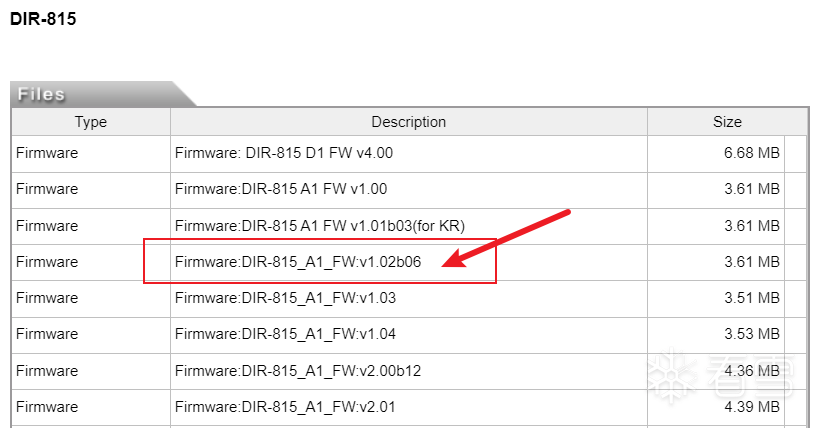Select the Firmware type cell in v1.04 row
The height and width of the screenshot is (428, 816).
point(47,334)
